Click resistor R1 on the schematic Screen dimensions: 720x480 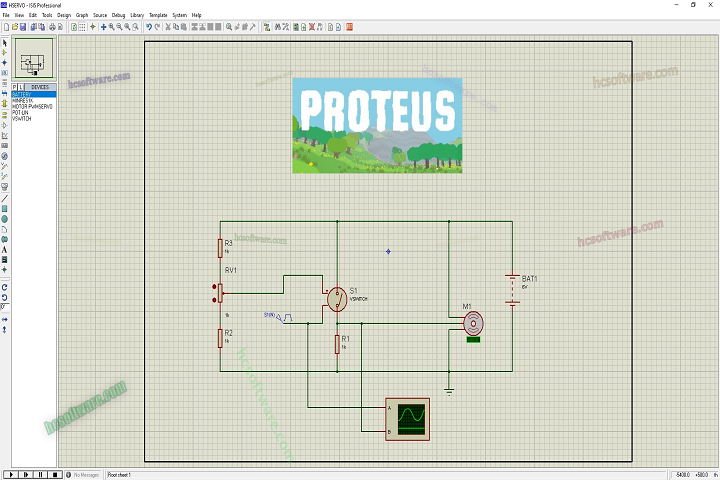(x=337, y=344)
